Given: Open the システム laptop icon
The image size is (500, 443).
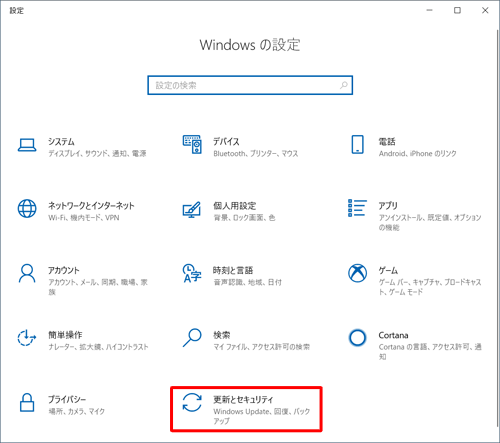Looking at the screenshot, I should [27, 145].
